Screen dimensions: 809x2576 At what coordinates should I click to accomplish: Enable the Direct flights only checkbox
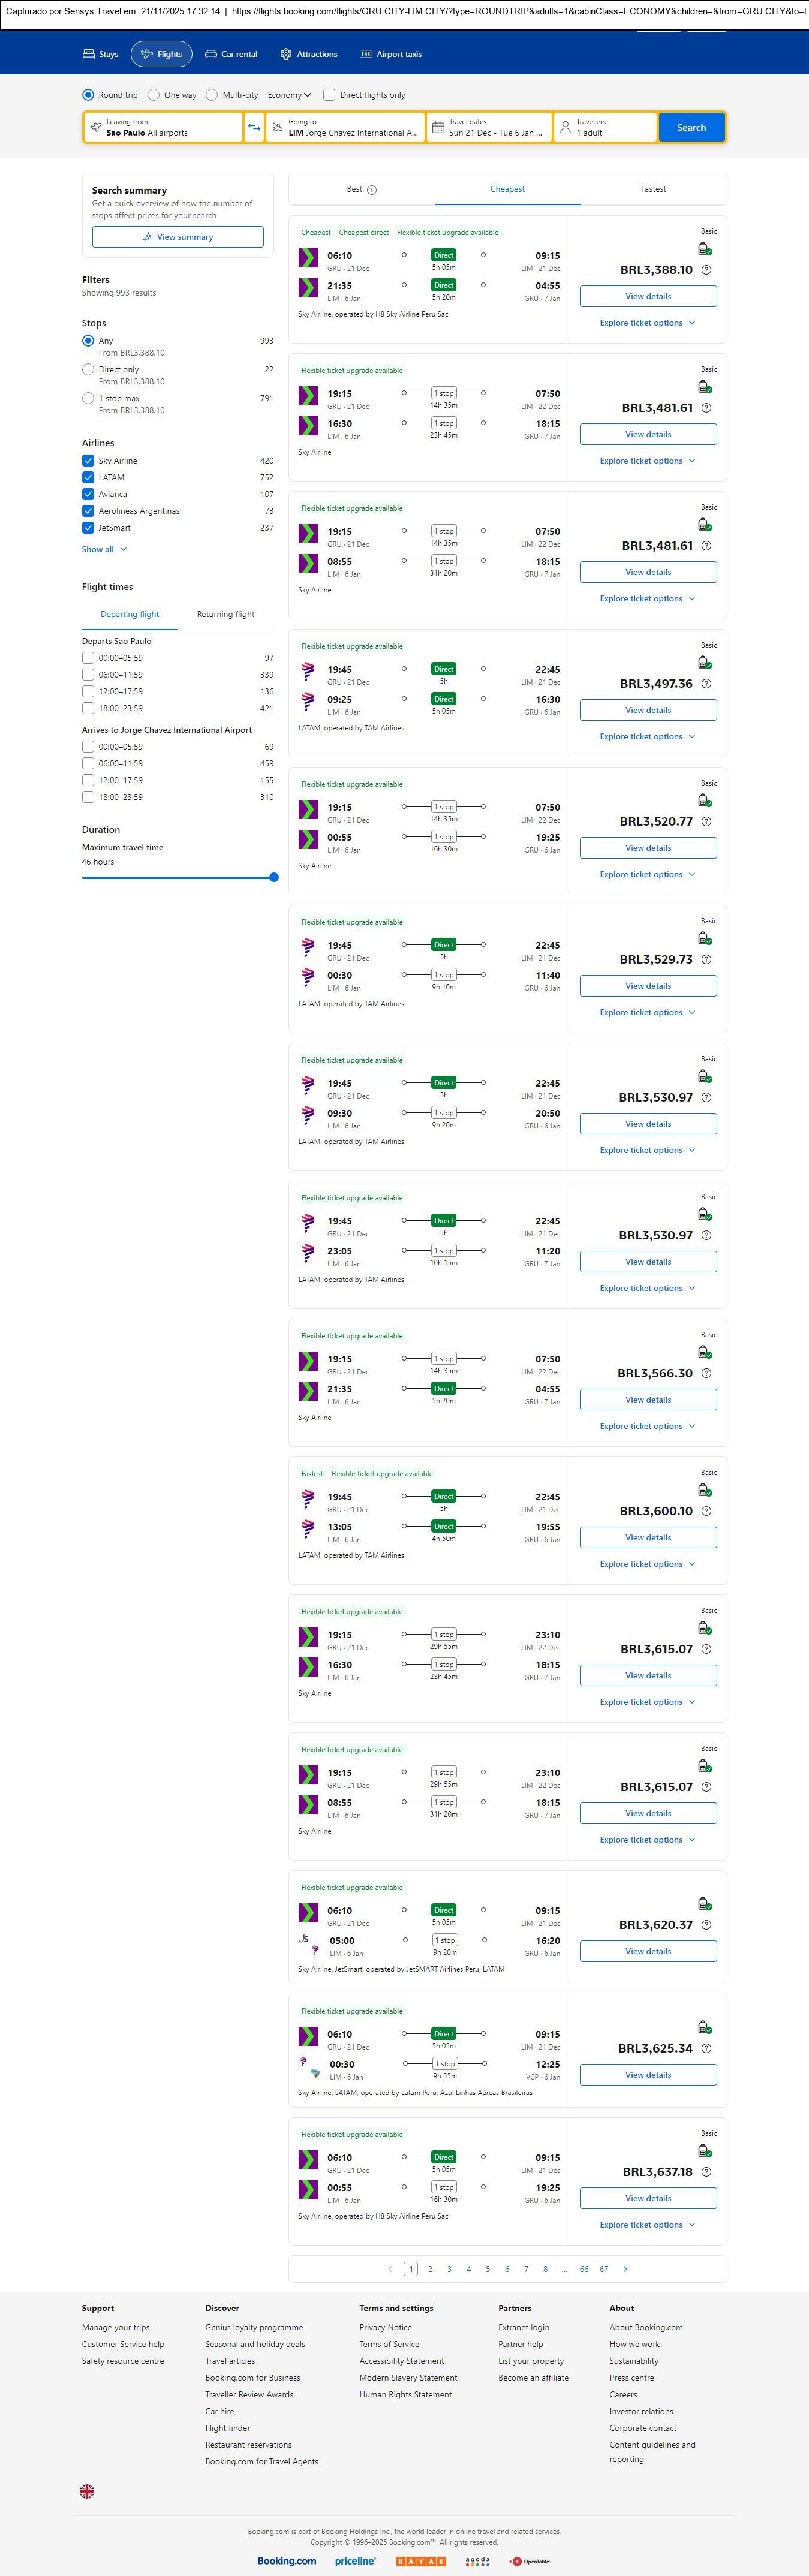[329, 95]
